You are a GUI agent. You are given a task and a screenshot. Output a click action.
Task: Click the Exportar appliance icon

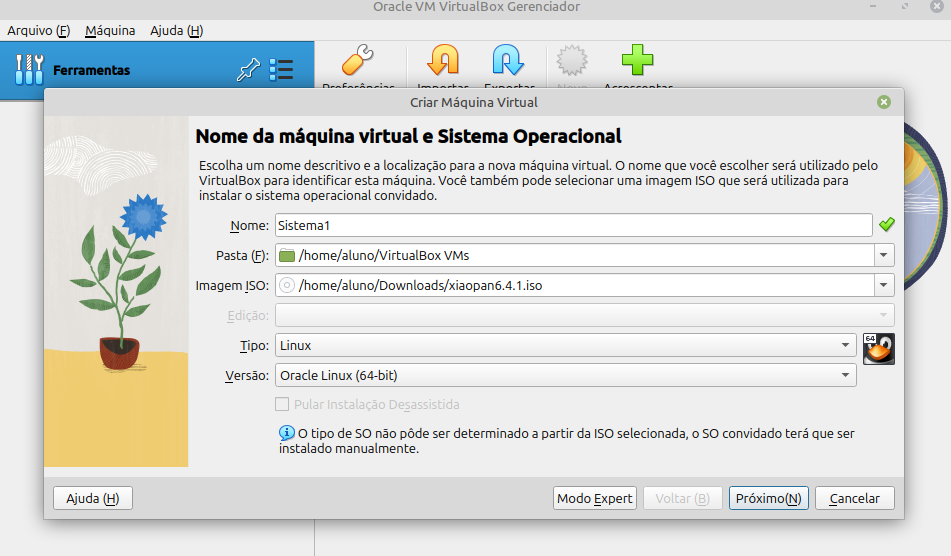(508, 62)
